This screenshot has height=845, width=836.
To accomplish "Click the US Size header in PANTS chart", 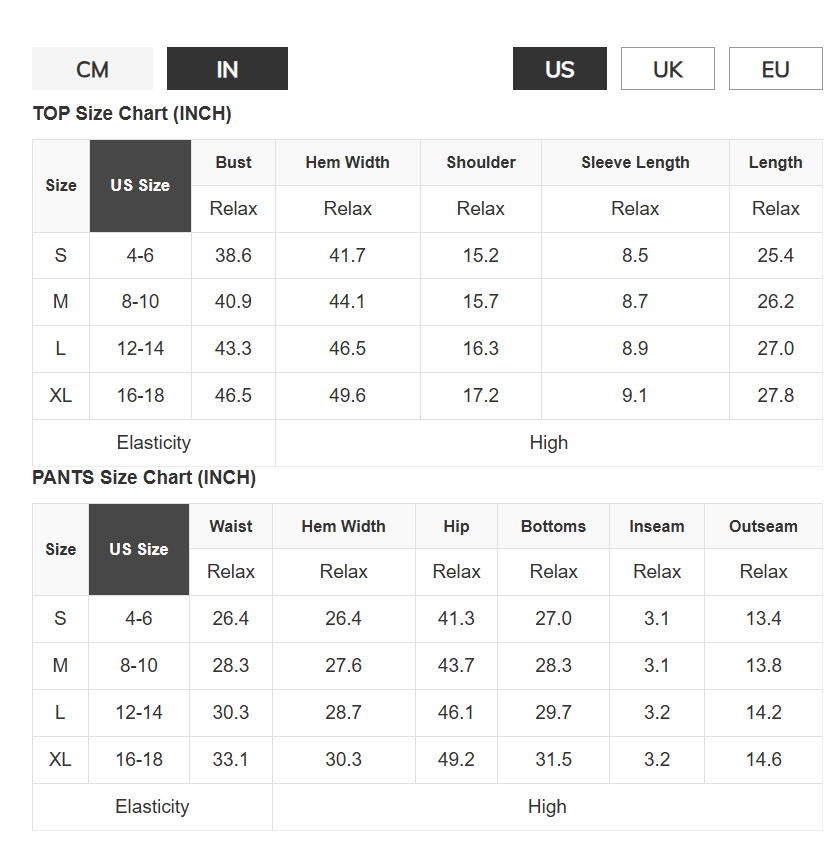I will tap(139, 549).
